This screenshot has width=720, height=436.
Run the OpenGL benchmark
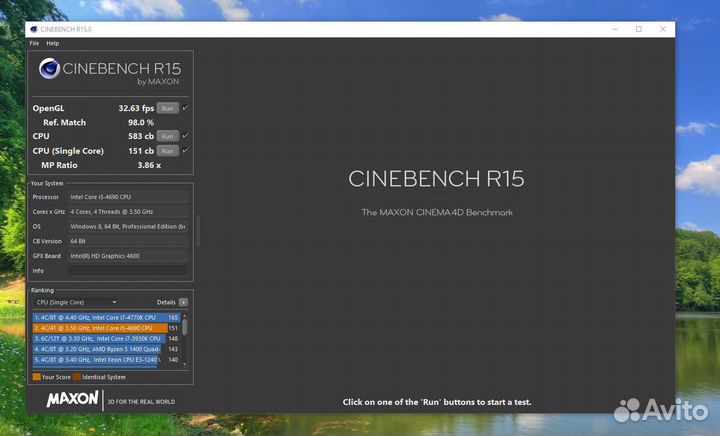(168, 108)
